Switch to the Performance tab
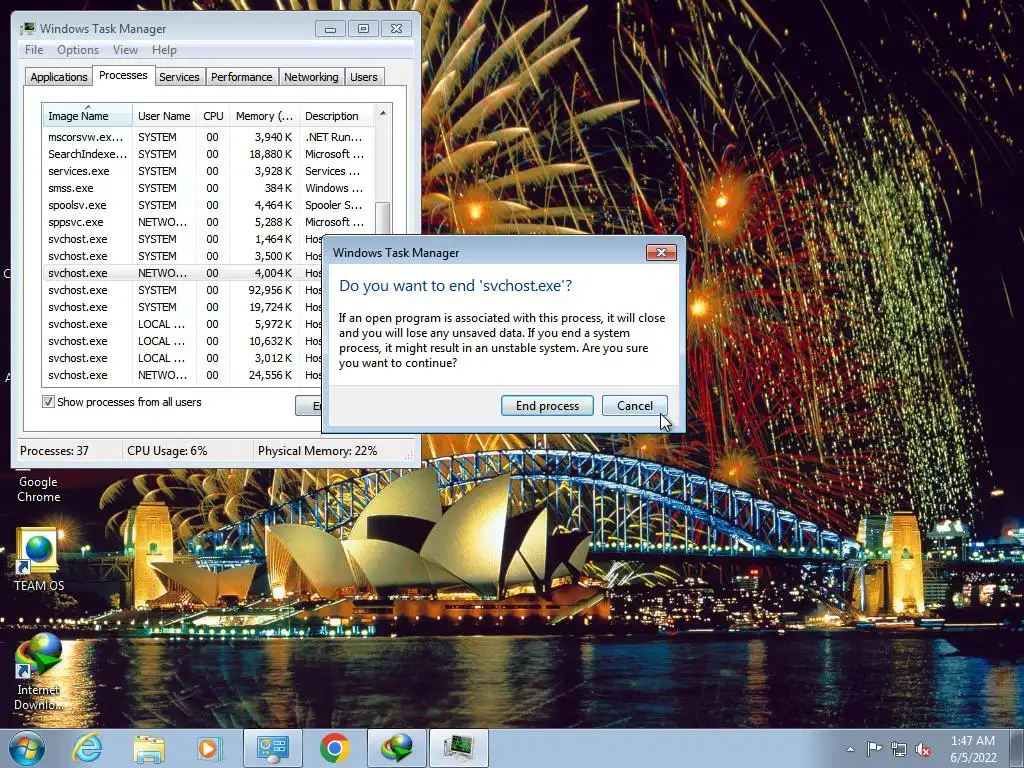This screenshot has width=1024, height=768. tap(242, 77)
